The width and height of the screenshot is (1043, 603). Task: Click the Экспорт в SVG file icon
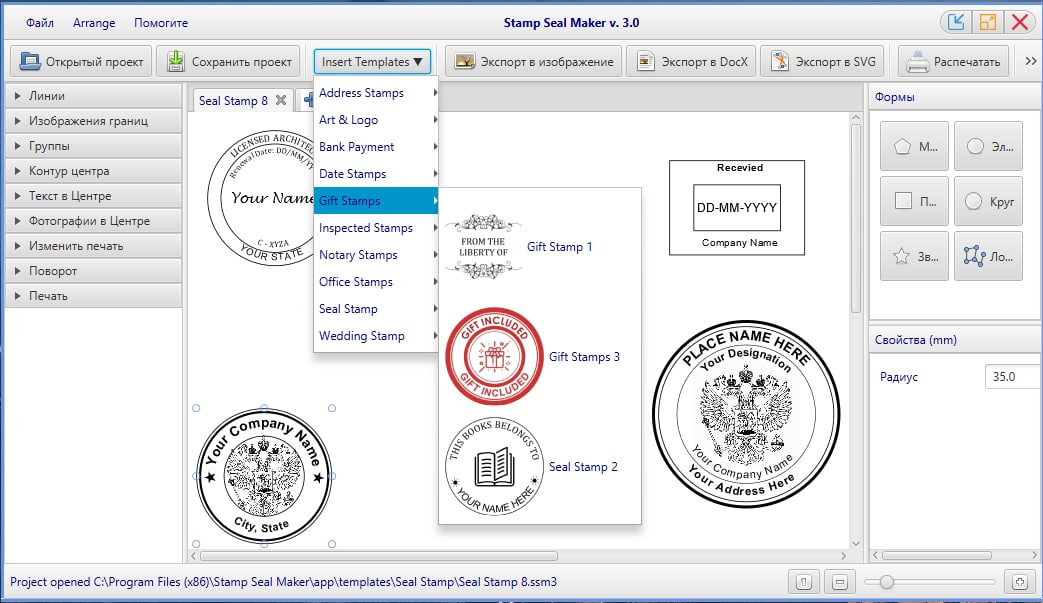(780, 61)
